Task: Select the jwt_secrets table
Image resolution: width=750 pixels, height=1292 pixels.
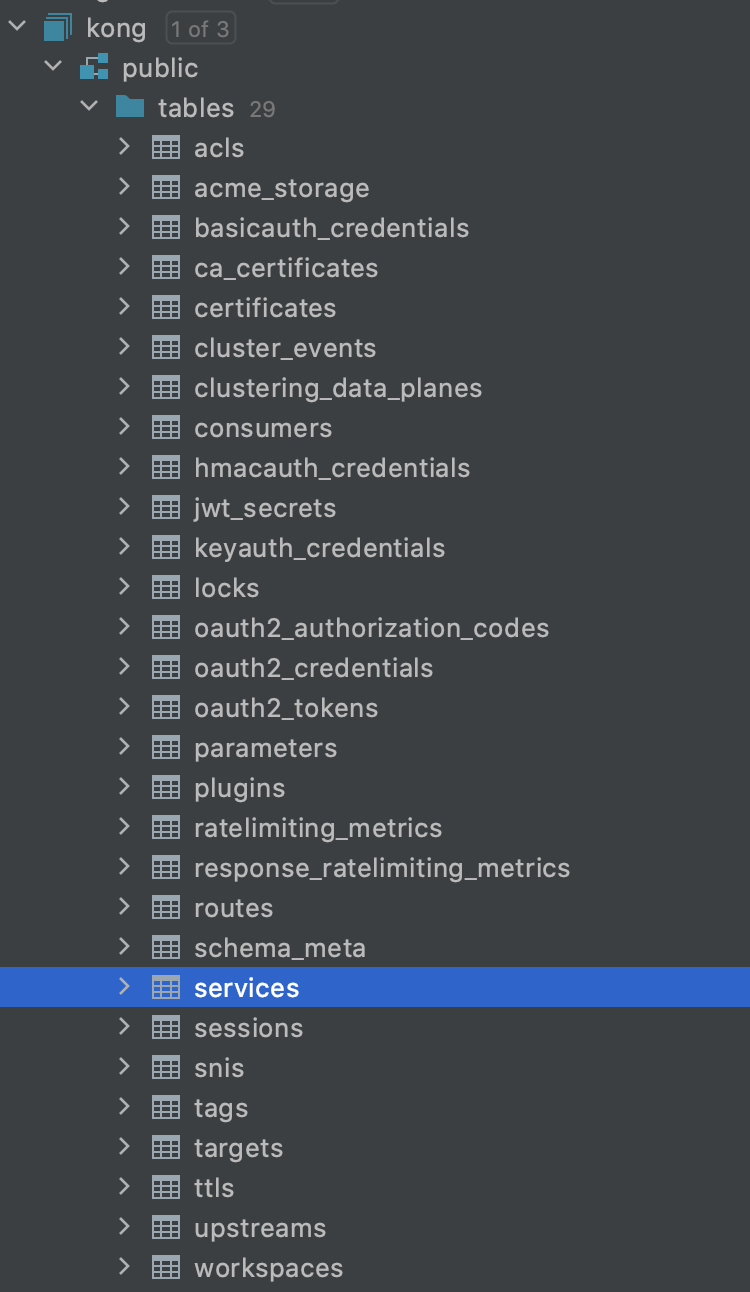Action: (x=265, y=508)
